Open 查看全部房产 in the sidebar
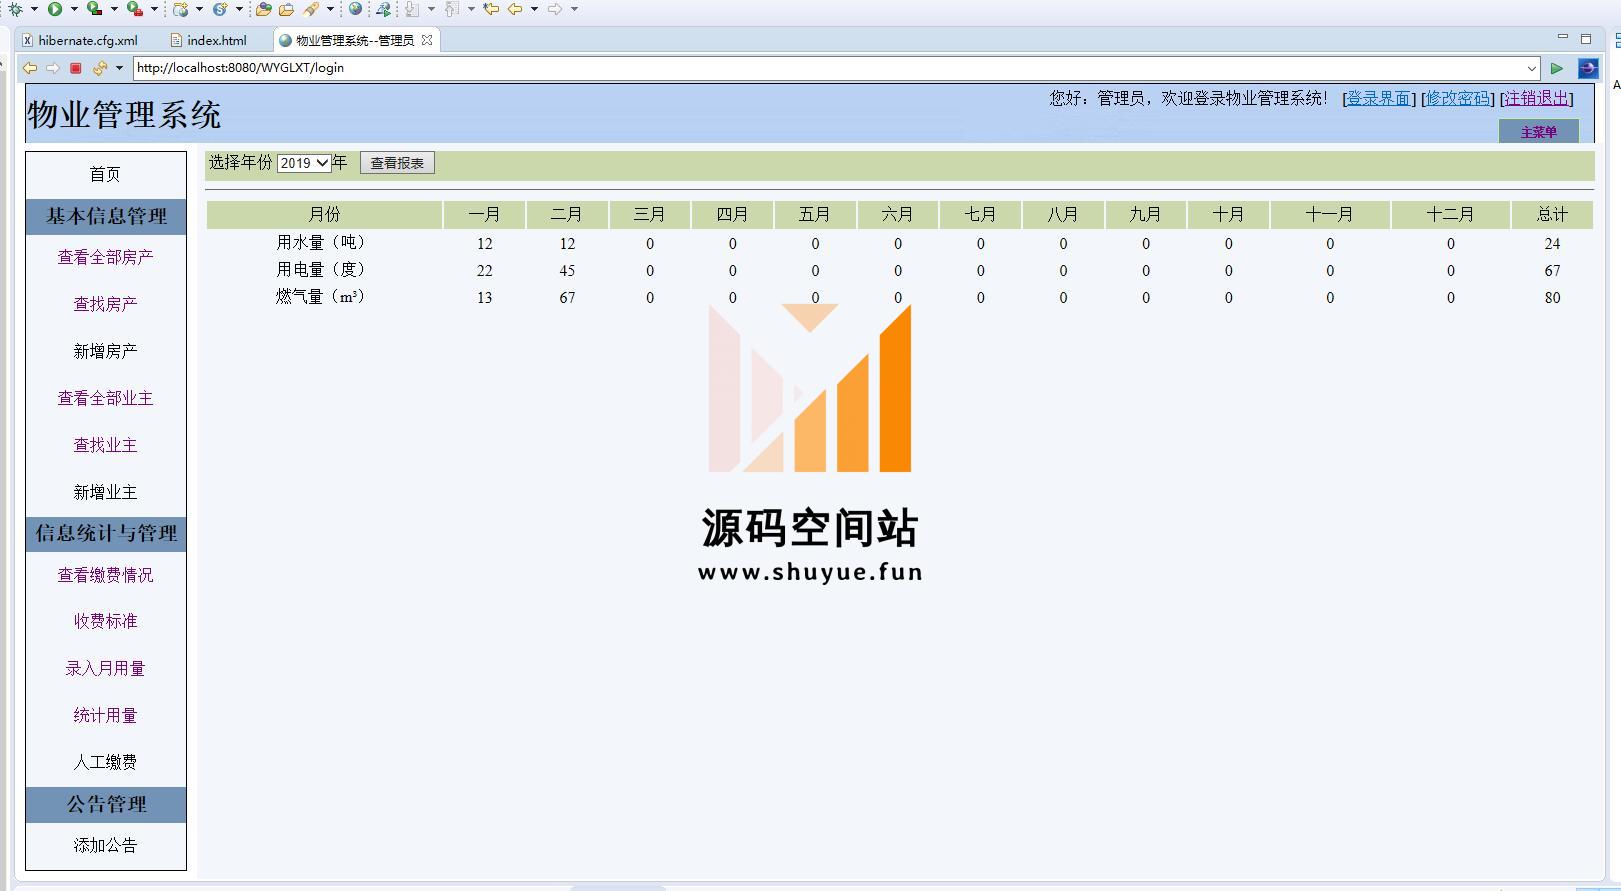The width and height of the screenshot is (1621, 891). (x=105, y=257)
